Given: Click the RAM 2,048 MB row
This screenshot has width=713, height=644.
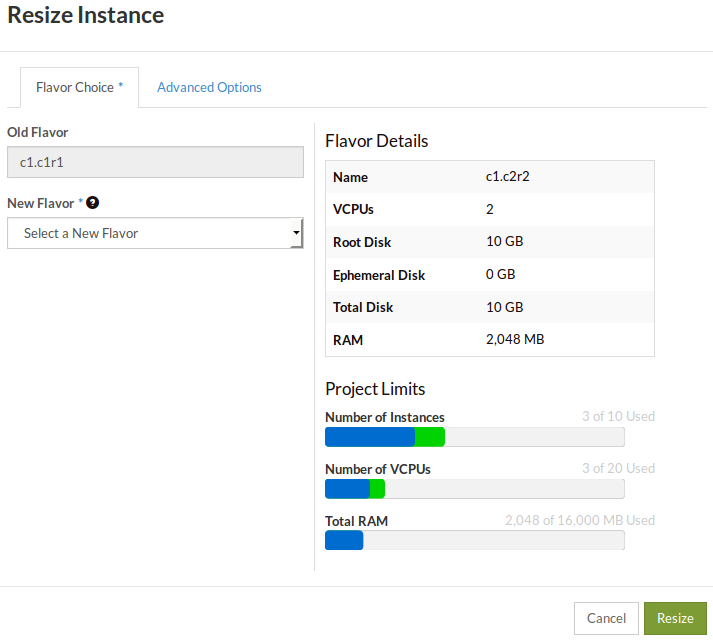Looking at the screenshot, I should tap(490, 340).
